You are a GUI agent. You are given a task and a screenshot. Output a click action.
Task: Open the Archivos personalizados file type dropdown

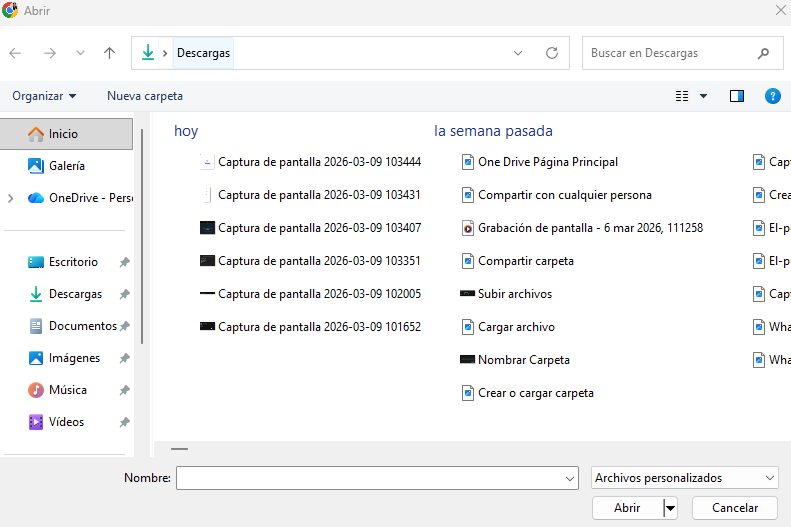coord(684,478)
